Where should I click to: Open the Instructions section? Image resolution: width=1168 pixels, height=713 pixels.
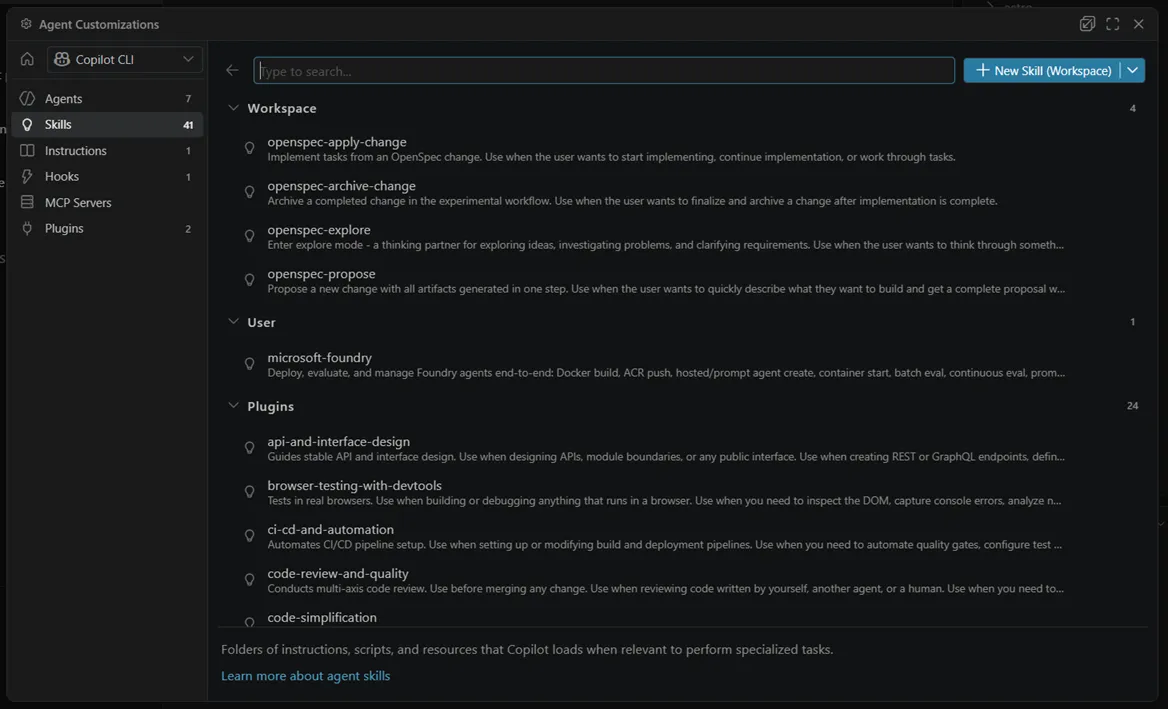(107, 150)
